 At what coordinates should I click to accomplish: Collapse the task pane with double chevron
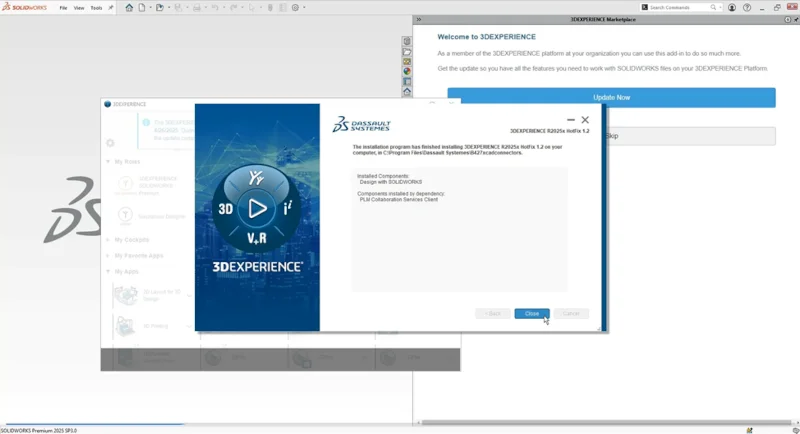(418, 20)
